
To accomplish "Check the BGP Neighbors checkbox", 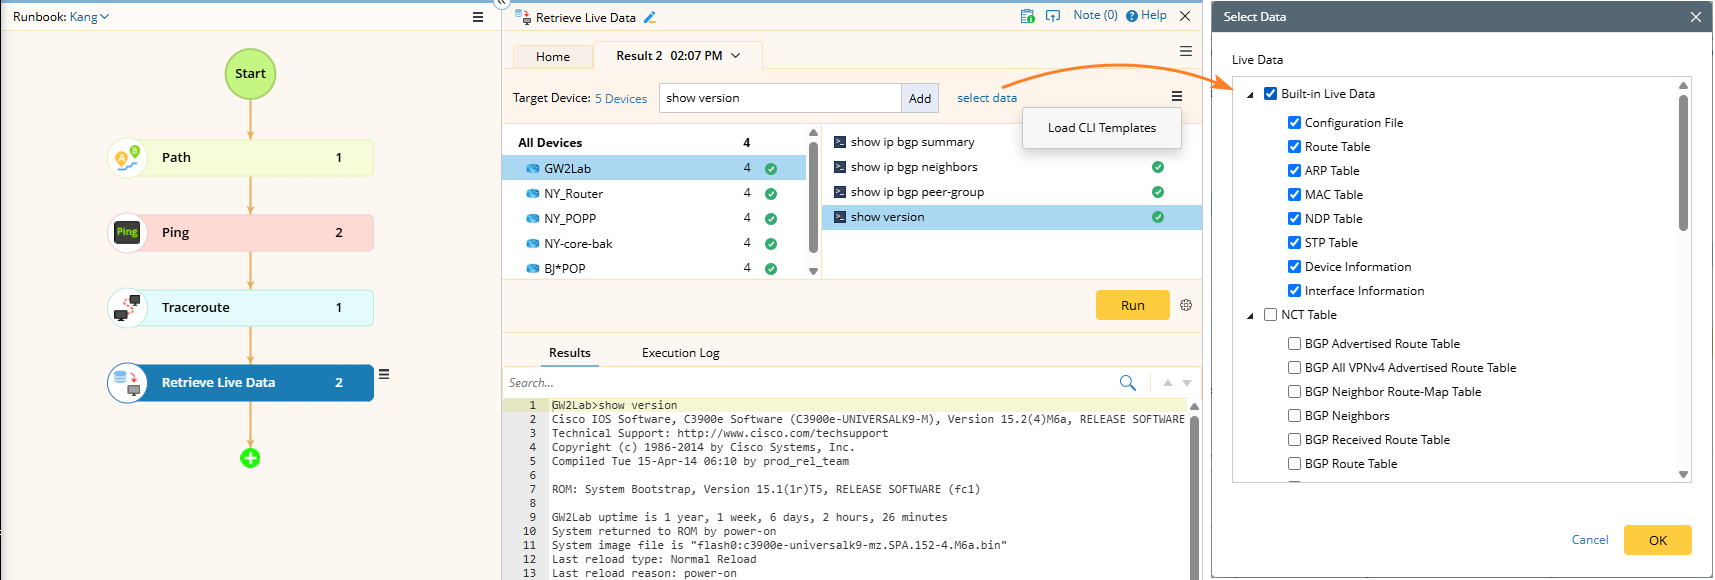I will point(1294,416).
